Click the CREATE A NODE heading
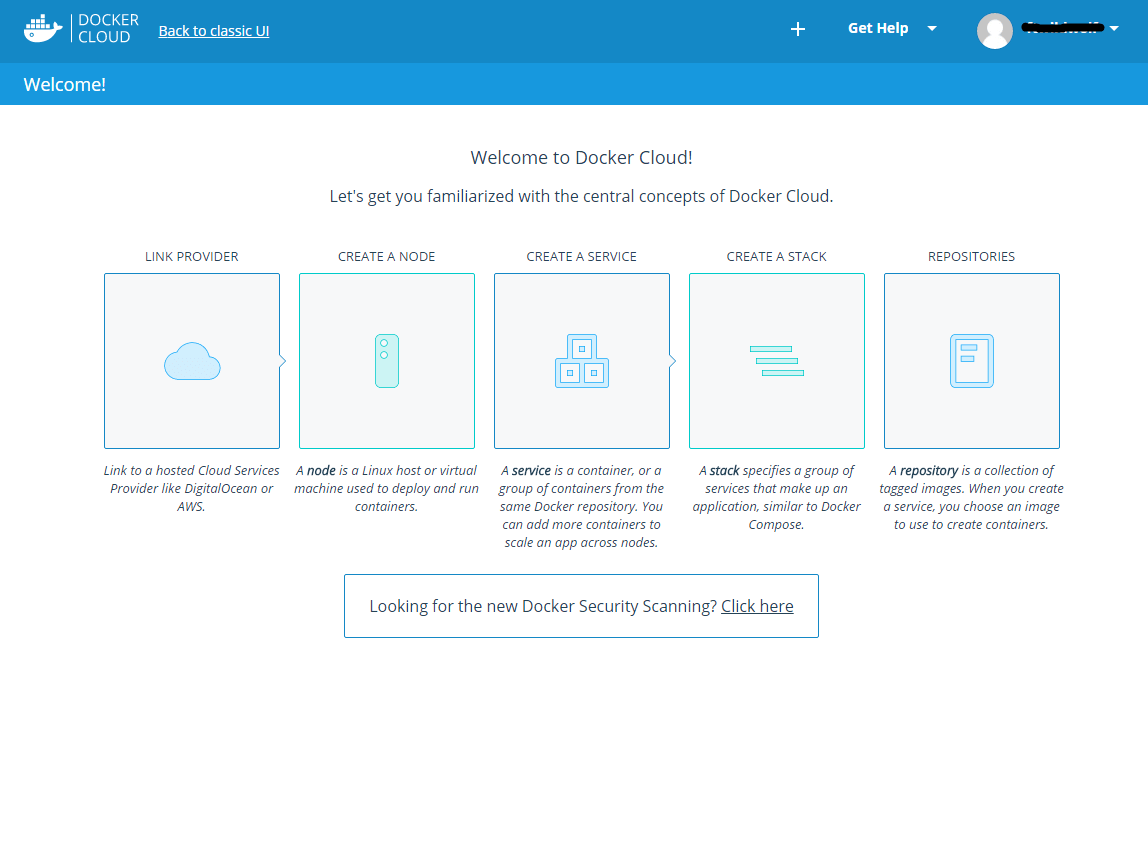This screenshot has width=1148, height=845. click(387, 256)
